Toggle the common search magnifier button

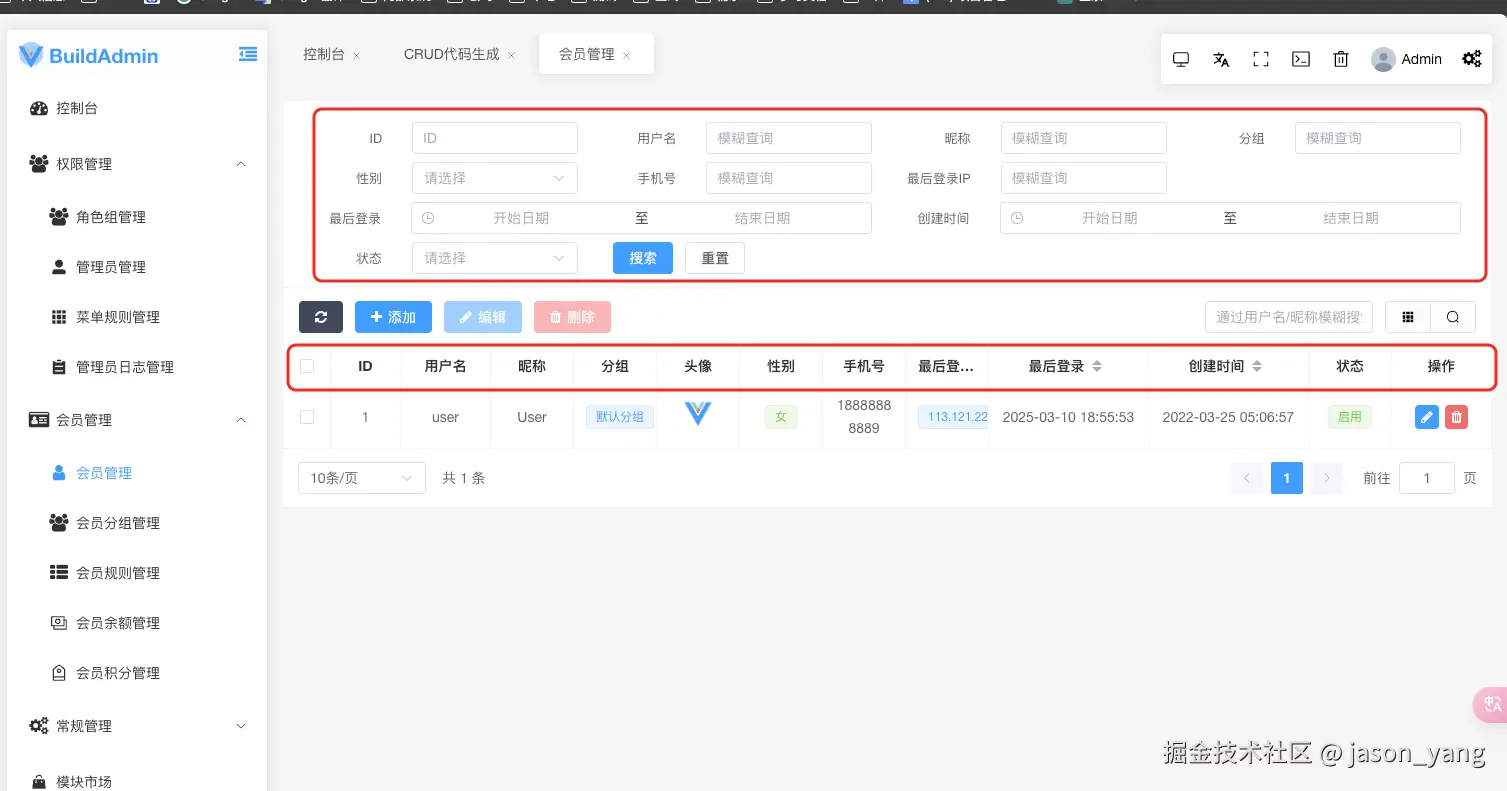[1453, 317]
